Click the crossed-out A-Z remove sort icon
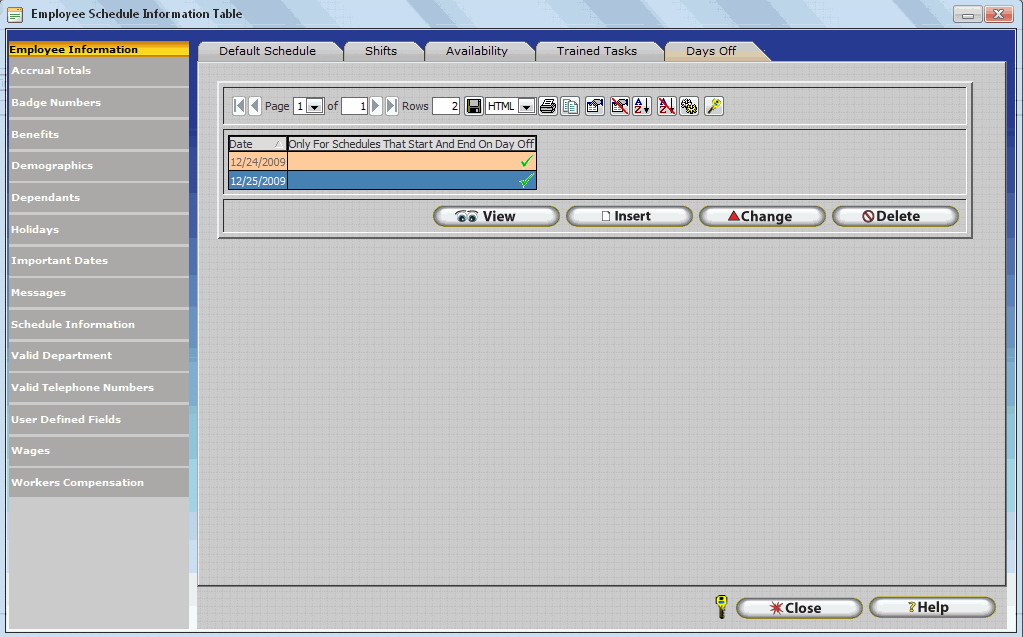Screen dimensions: 1023x637 (x=666, y=106)
